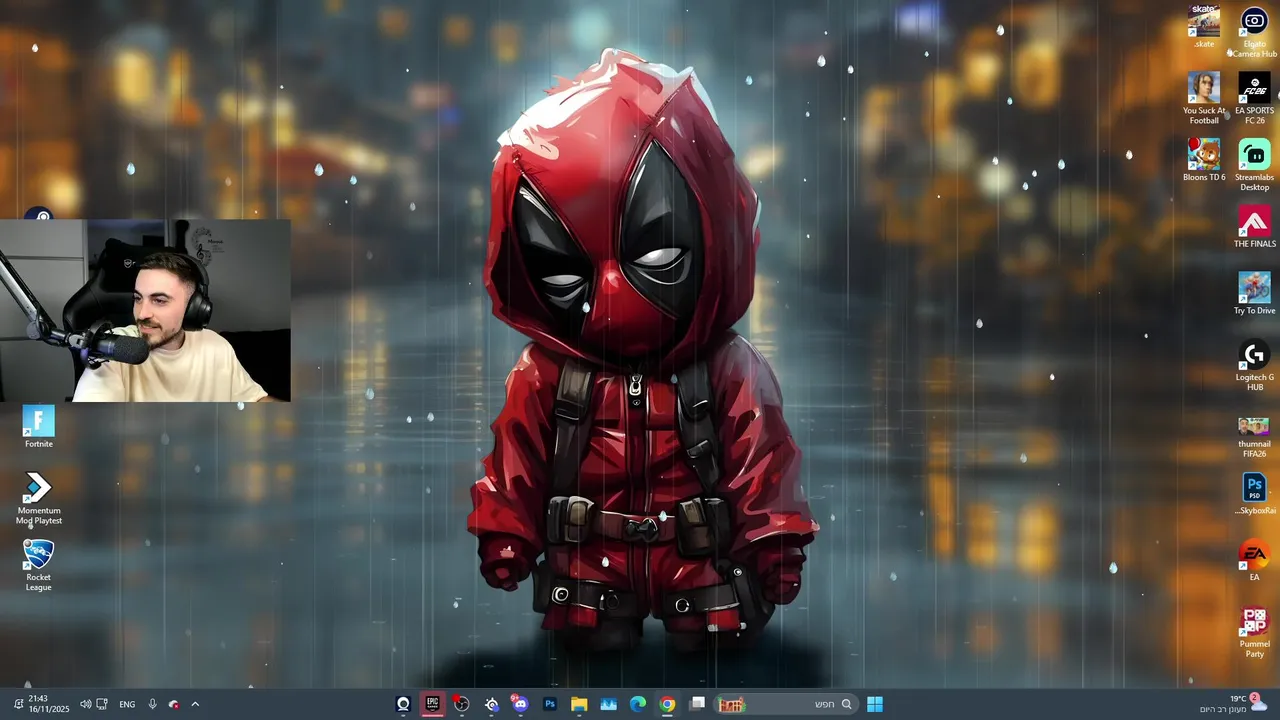Click the microphone tray icon
The image size is (1280, 720).
coord(152,704)
